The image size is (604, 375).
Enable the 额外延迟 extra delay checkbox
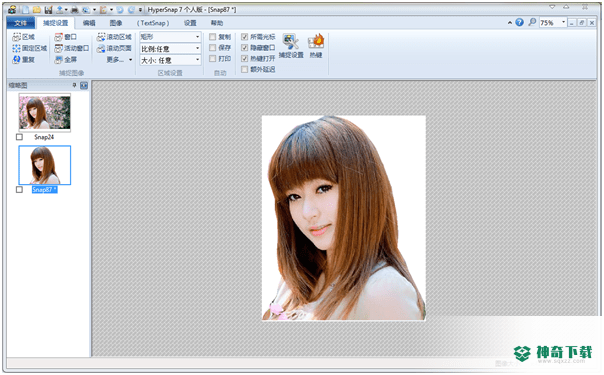[x=245, y=69]
